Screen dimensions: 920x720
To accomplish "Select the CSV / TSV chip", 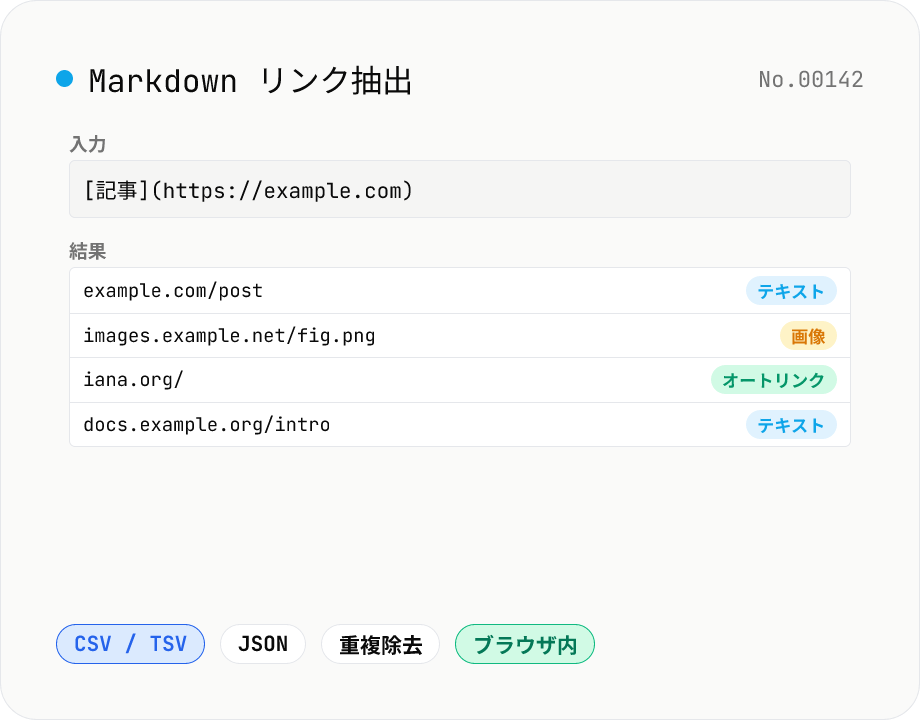I will pyautogui.click(x=130, y=644).
